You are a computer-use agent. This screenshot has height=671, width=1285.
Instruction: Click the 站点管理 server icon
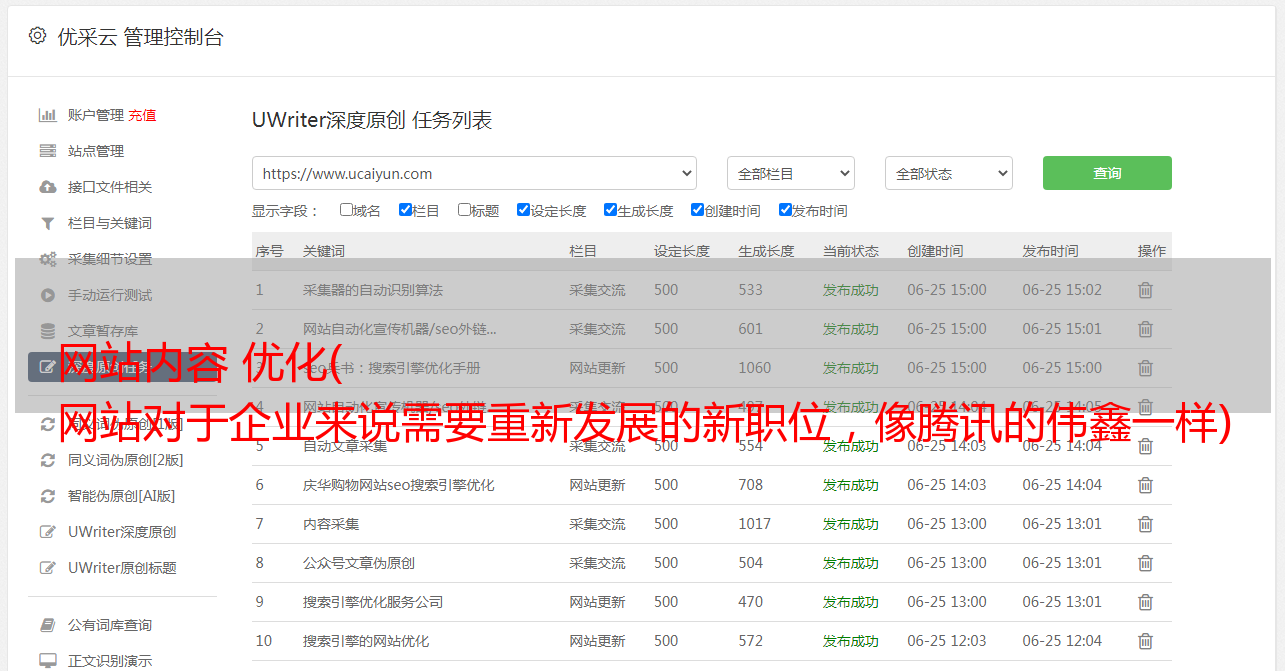(x=47, y=151)
